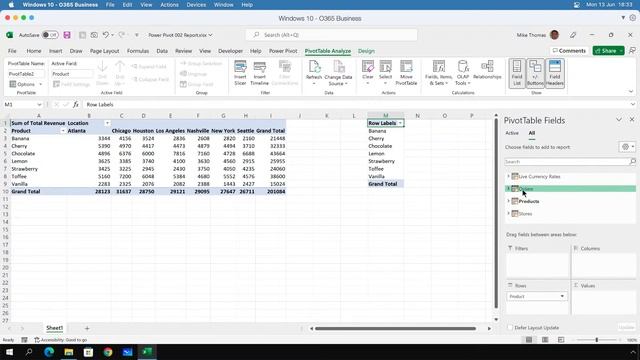Click the Refresh icon in Data group

(x=314, y=73)
